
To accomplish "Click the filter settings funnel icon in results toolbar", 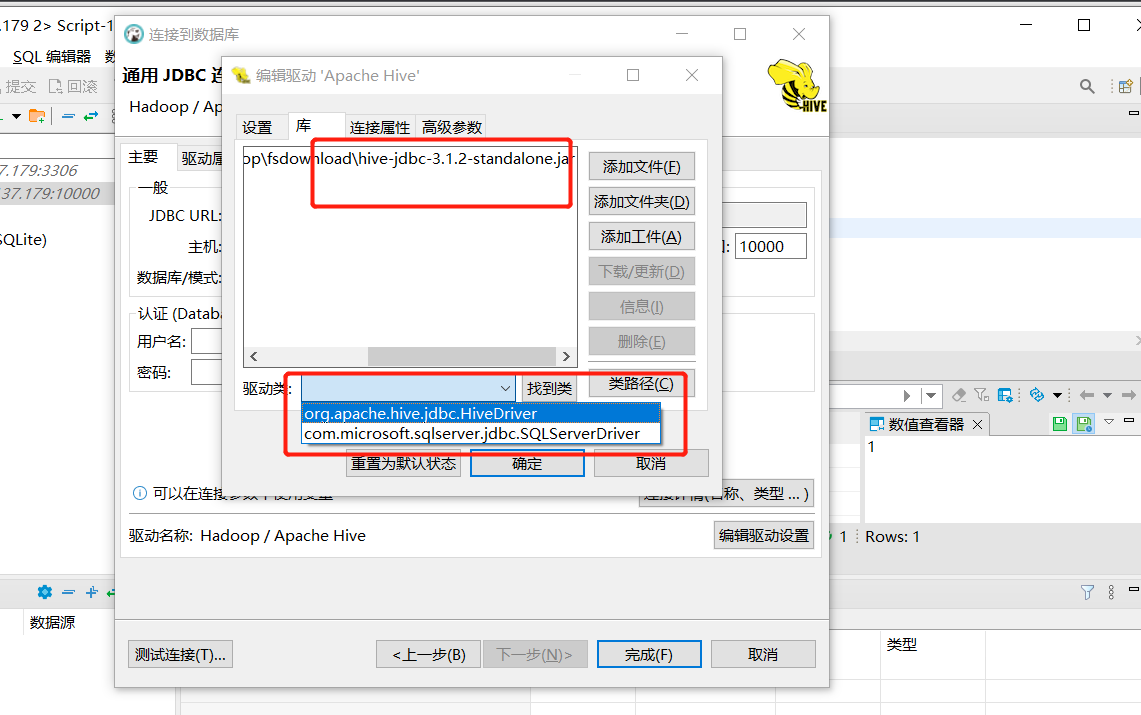I will (x=982, y=395).
